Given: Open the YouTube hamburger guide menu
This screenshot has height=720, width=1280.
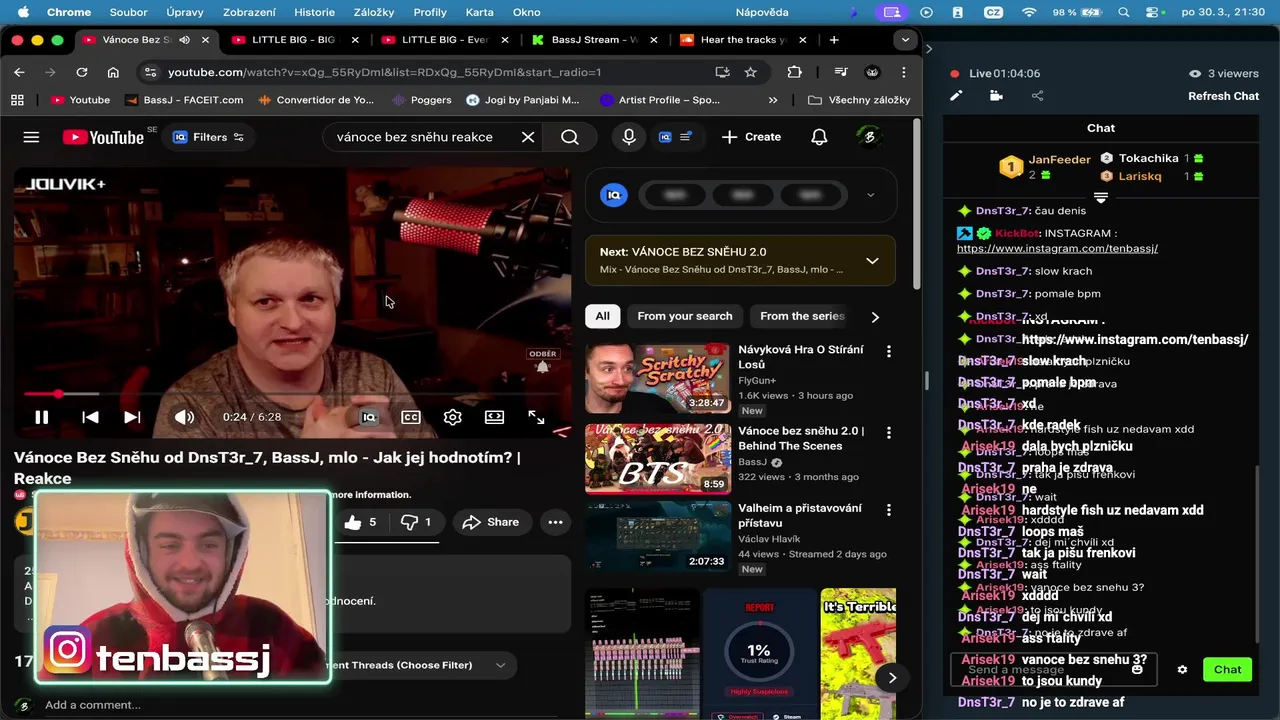Looking at the screenshot, I should point(31,137).
